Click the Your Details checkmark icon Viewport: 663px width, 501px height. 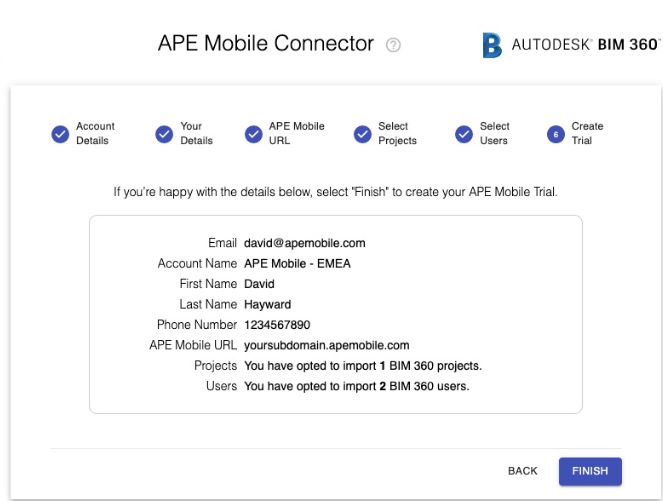[x=164, y=134]
